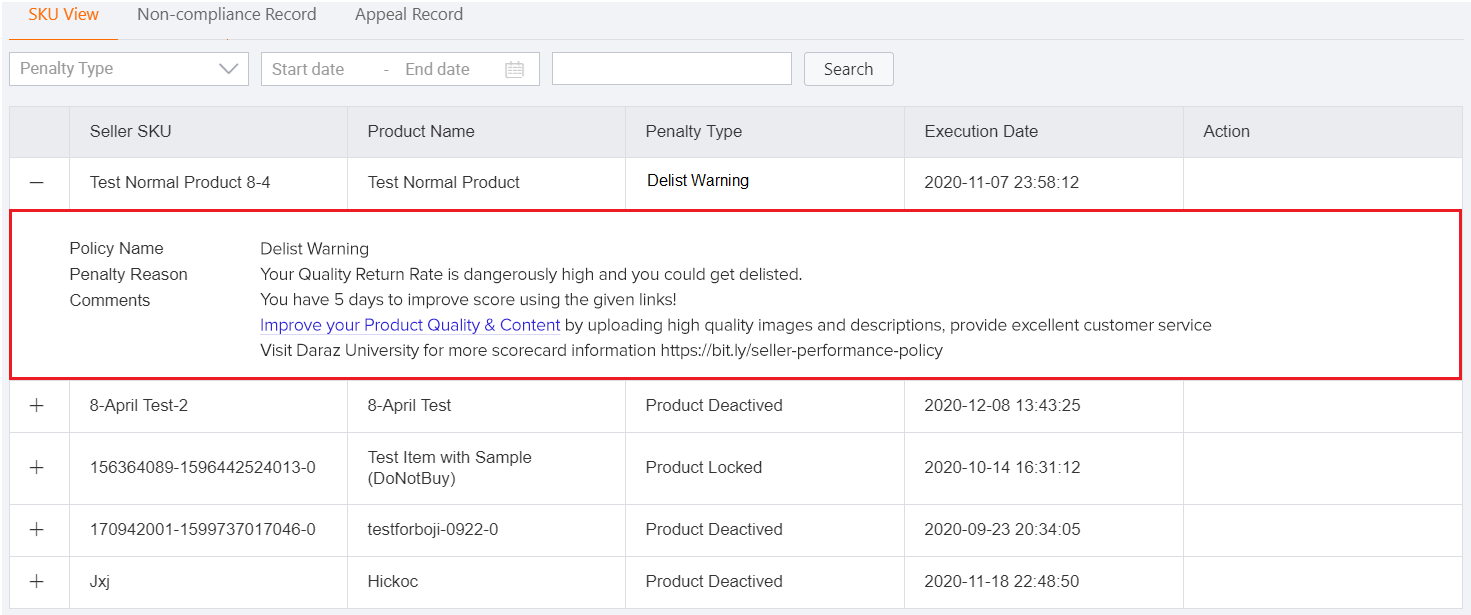1471x615 pixels.
Task: Open the calendar icon in date range
Action: 514,70
